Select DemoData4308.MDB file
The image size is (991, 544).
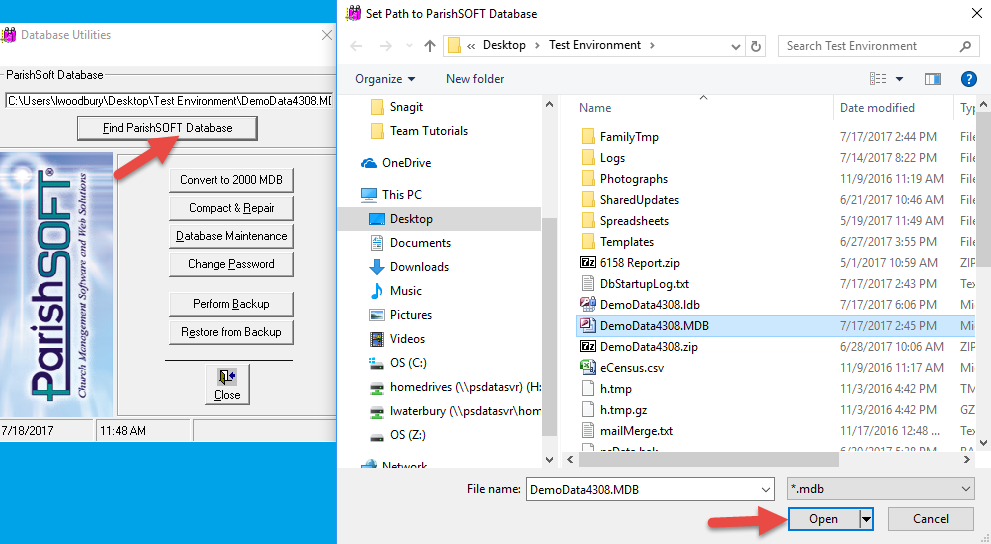(x=775, y=325)
